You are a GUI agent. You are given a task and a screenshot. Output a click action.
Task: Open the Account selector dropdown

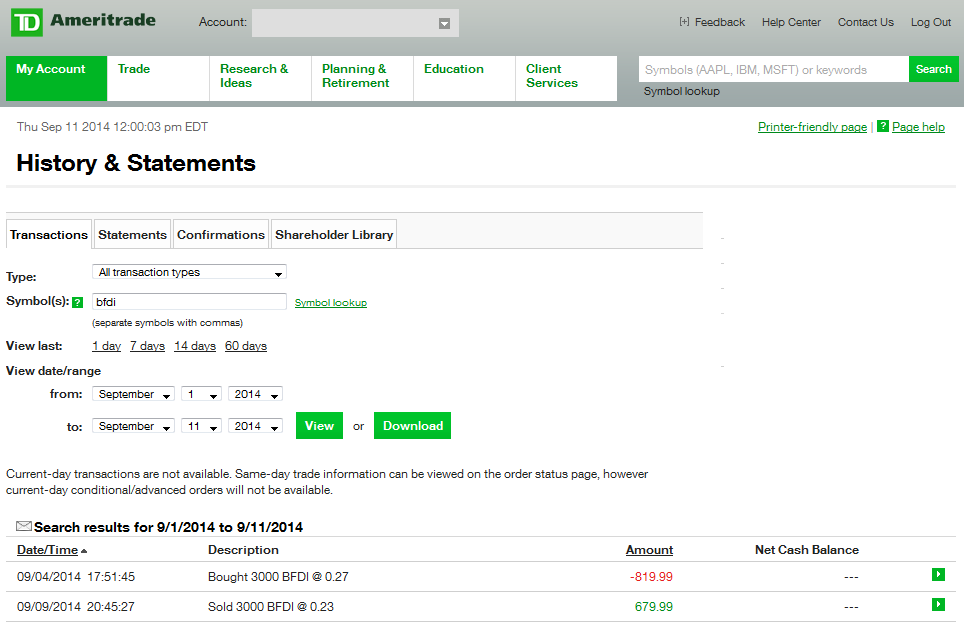[355, 23]
